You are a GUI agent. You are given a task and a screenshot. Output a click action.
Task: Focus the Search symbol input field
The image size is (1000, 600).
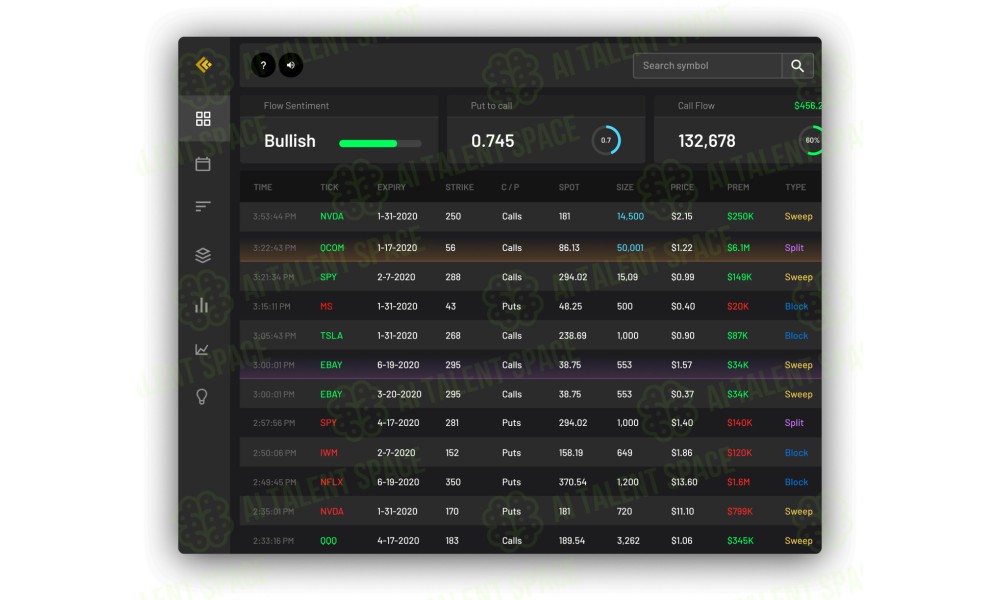pos(707,66)
